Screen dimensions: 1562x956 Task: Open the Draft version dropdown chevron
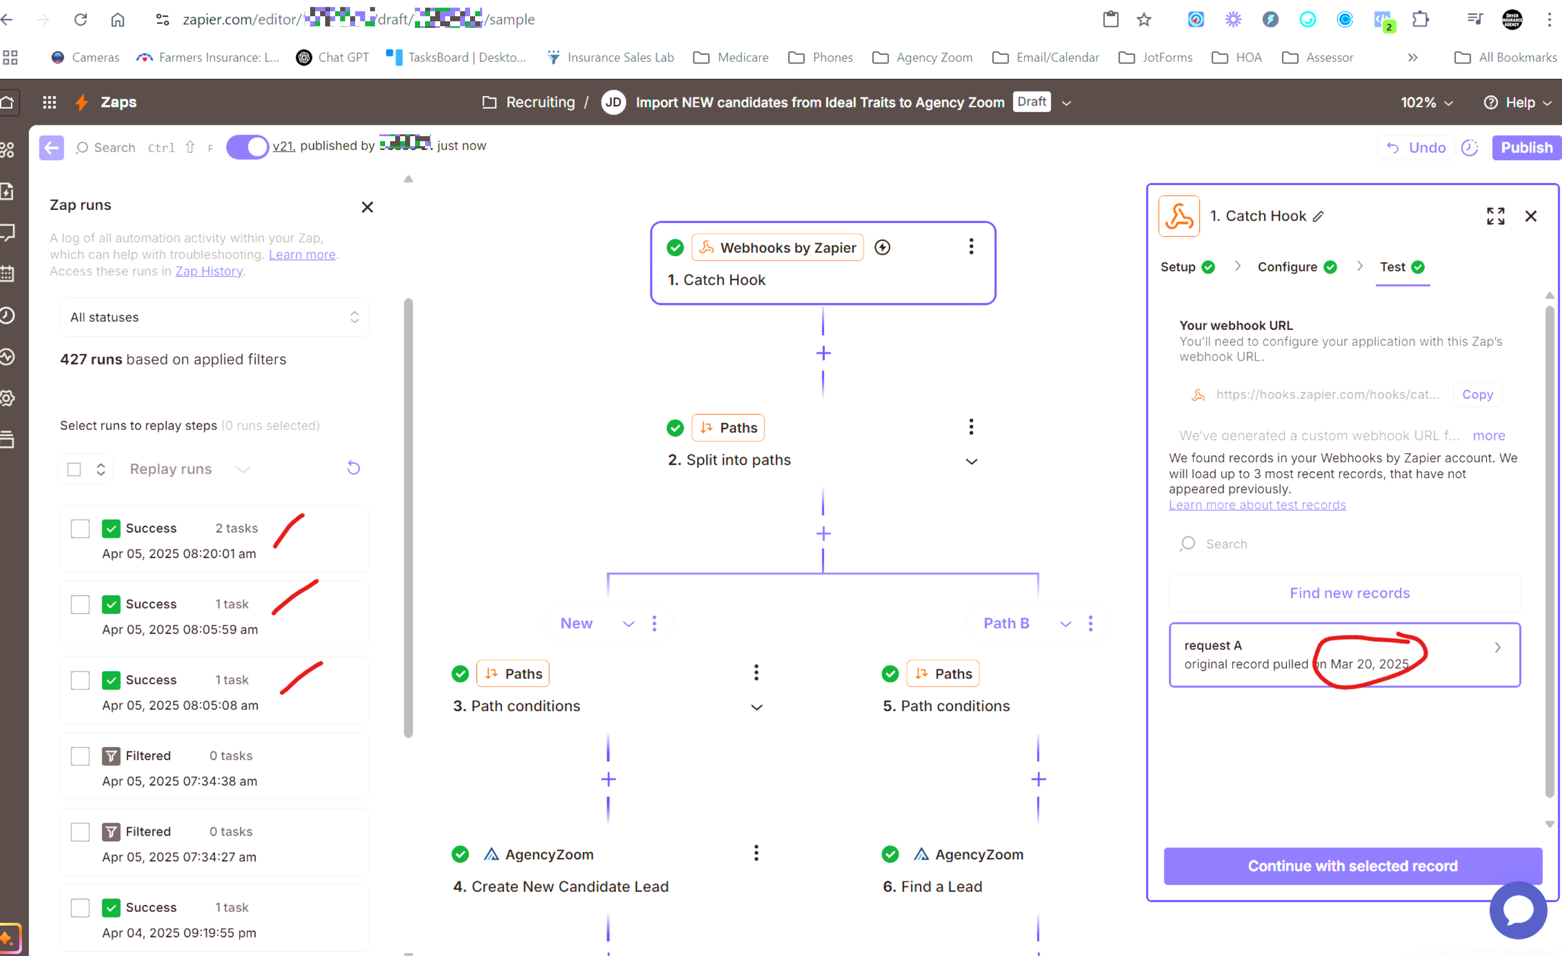point(1066,102)
